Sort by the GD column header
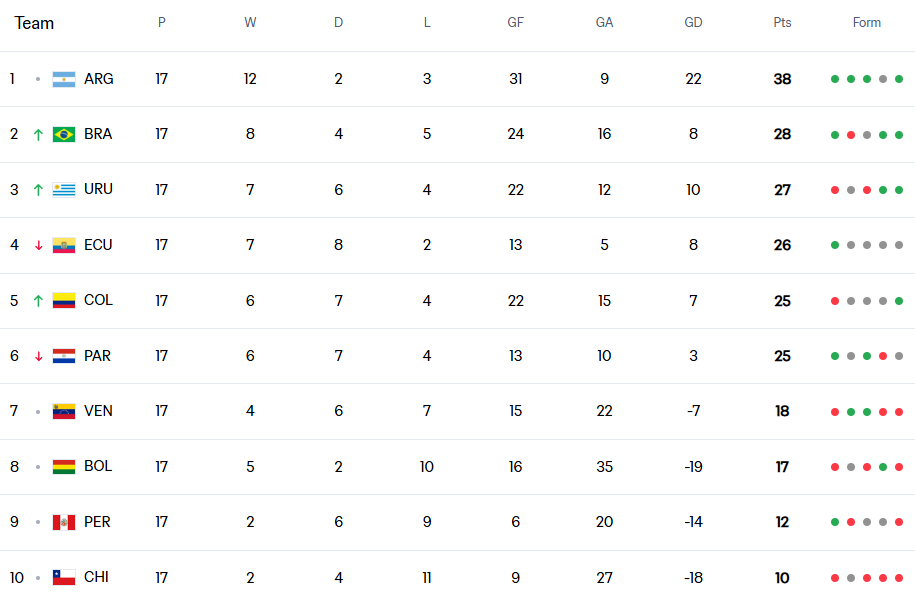The width and height of the screenshot is (915, 603). click(693, 23)
